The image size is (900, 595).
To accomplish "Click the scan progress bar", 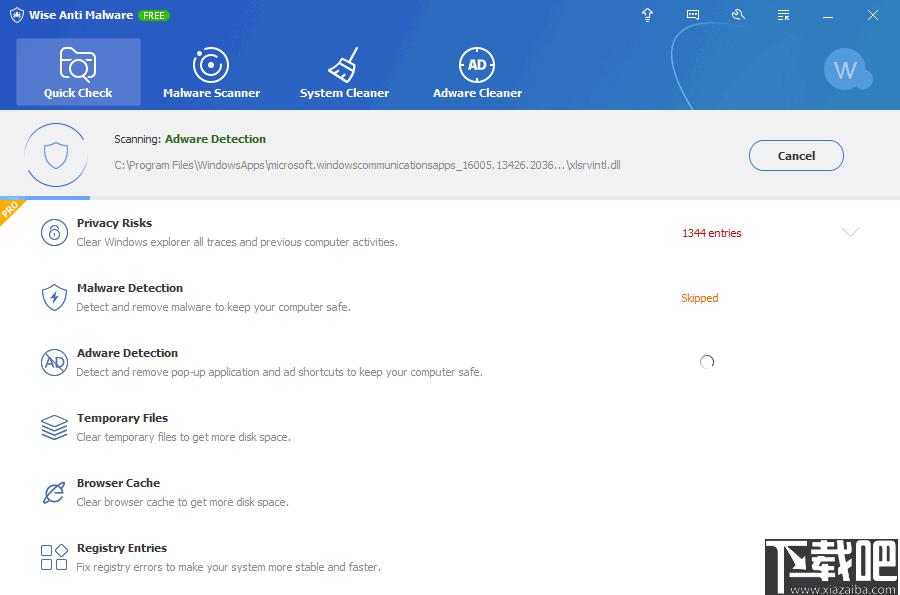I will point(450,198).
